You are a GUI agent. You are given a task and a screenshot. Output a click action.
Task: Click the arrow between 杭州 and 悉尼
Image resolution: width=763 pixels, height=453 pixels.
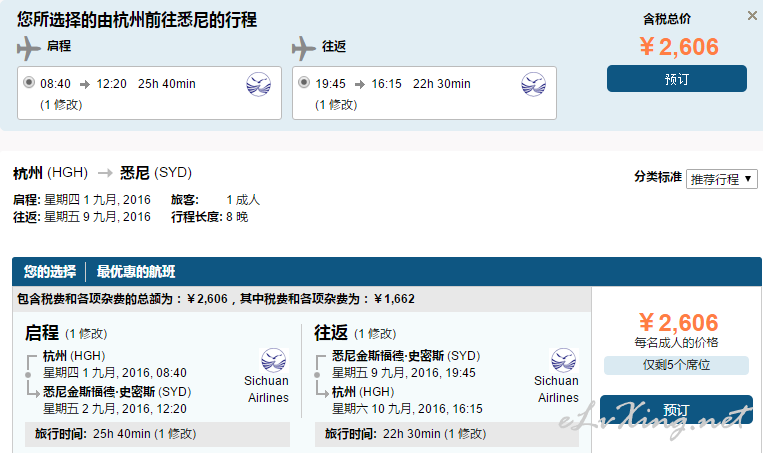pos(105,173)
